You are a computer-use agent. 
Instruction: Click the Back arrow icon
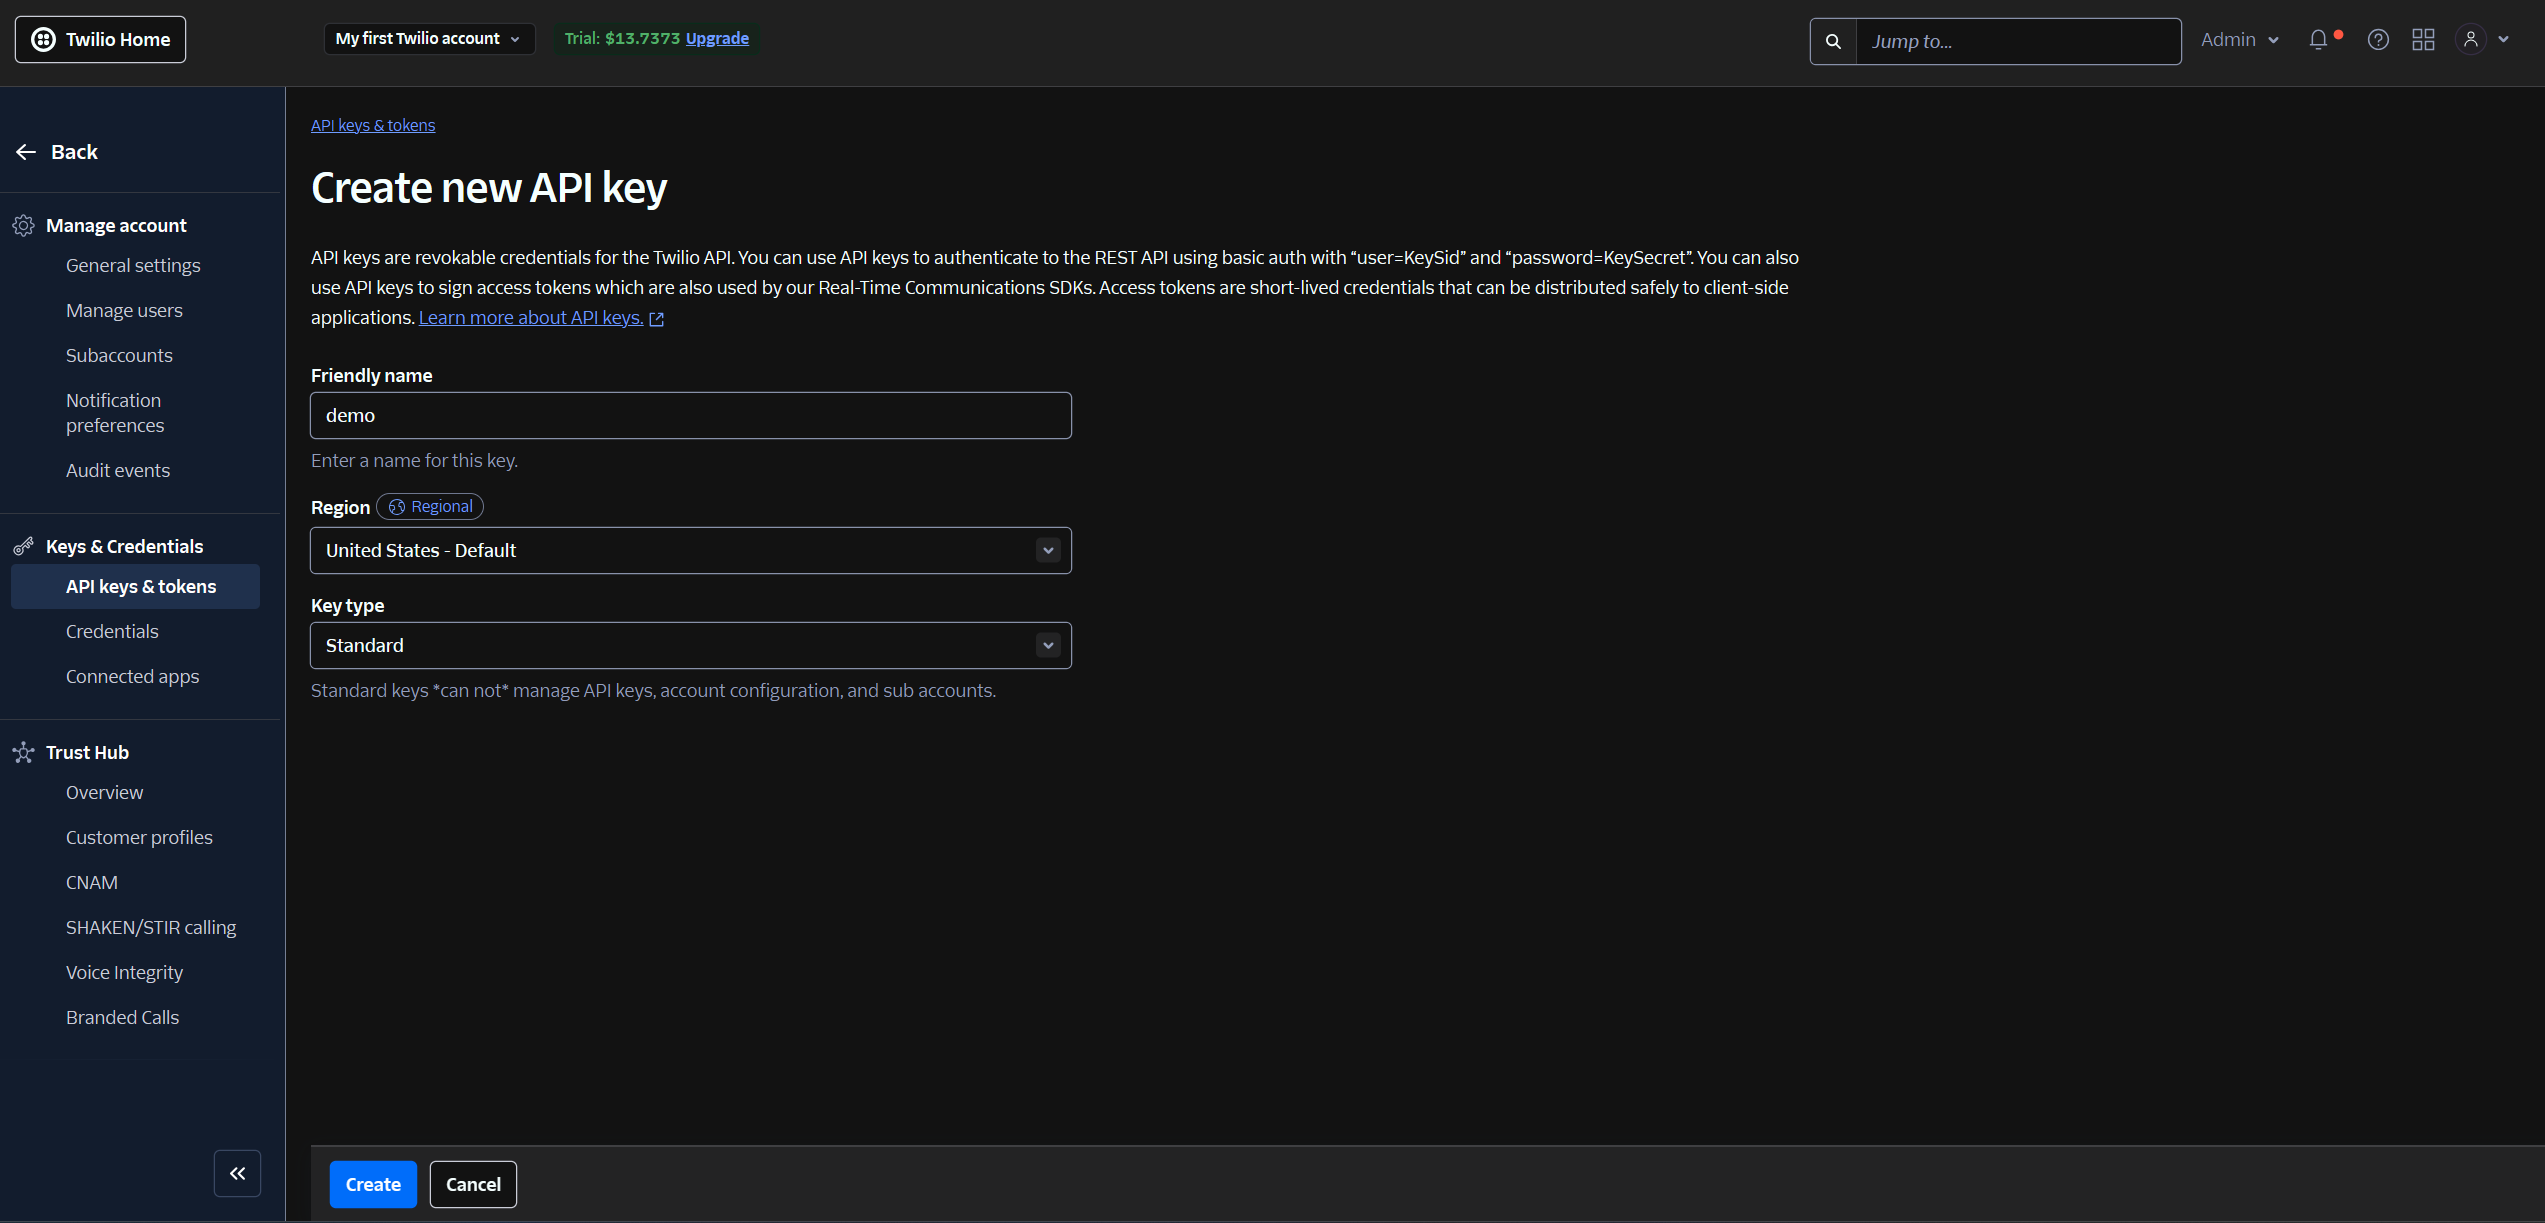coord(27,152)
